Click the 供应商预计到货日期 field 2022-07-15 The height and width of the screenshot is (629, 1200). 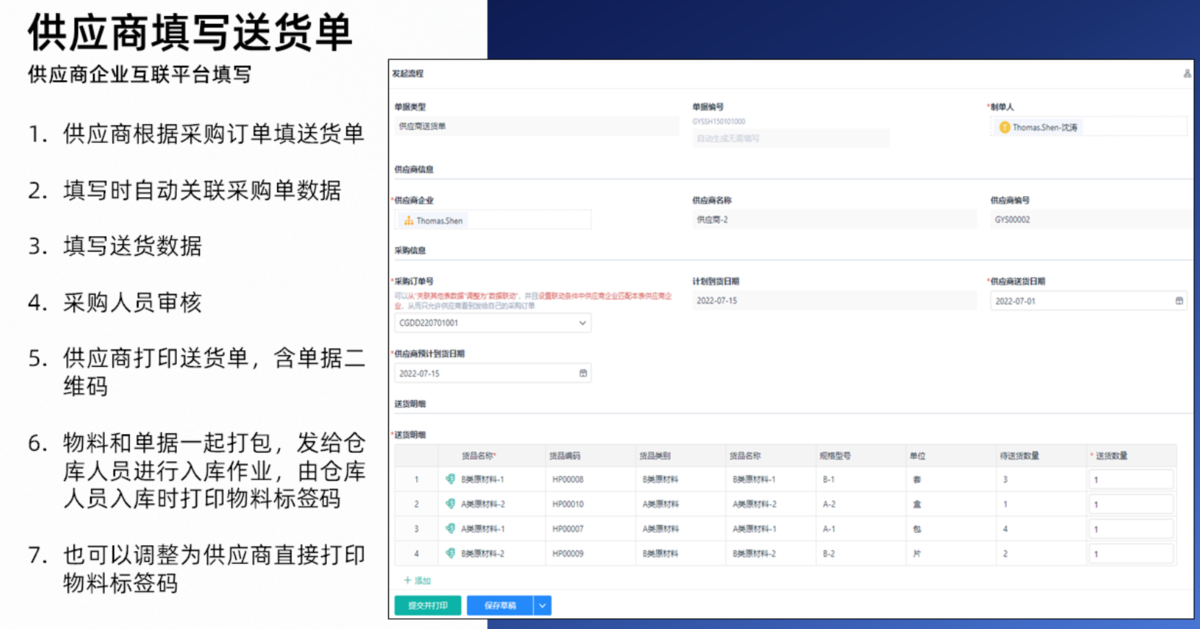coord(493,373)
